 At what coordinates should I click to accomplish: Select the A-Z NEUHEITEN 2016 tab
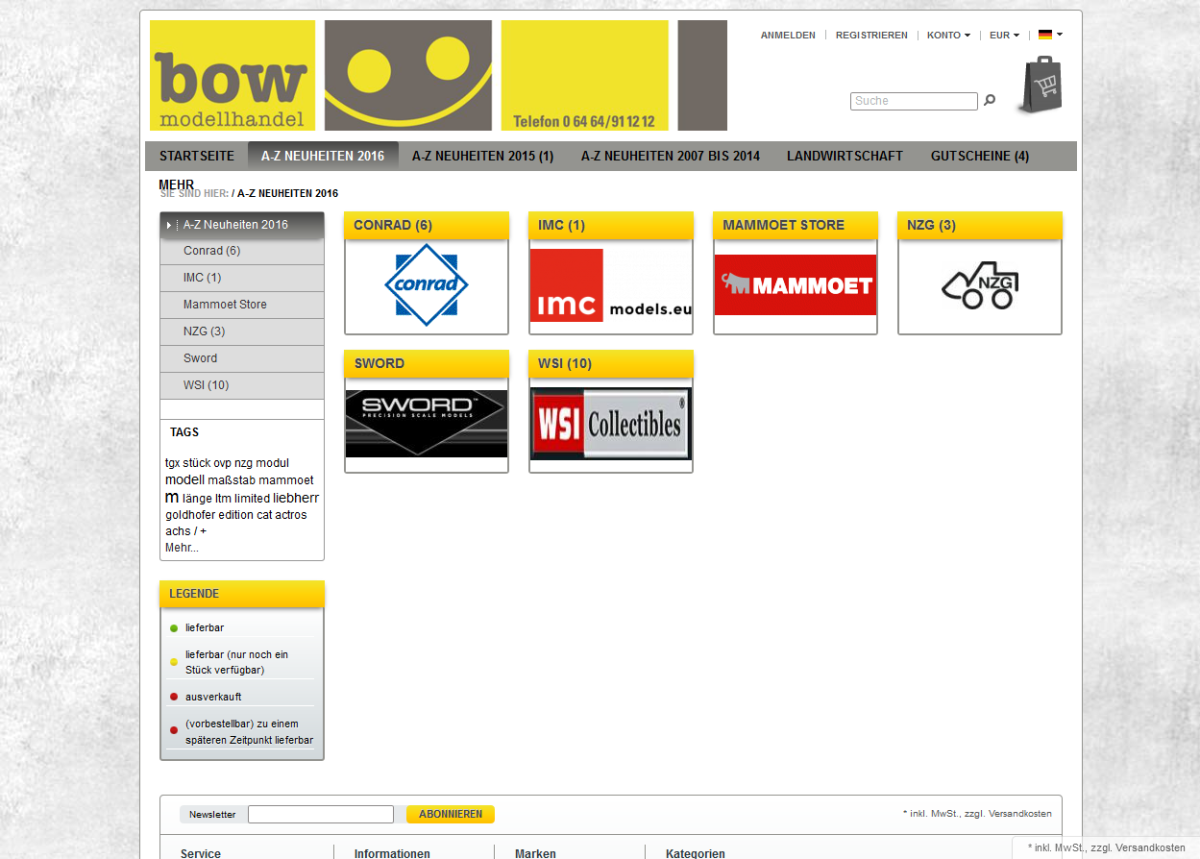(x=323, y=156)
